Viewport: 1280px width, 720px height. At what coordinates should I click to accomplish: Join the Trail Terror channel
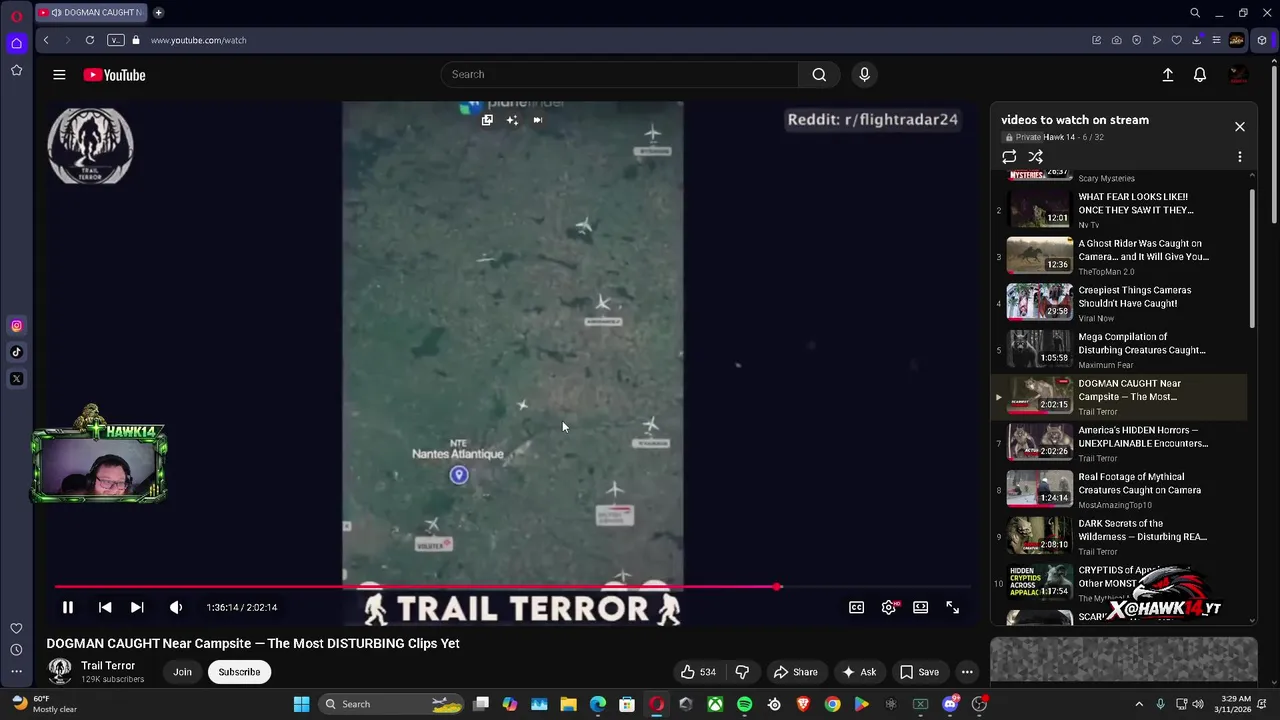coord(182,672)
